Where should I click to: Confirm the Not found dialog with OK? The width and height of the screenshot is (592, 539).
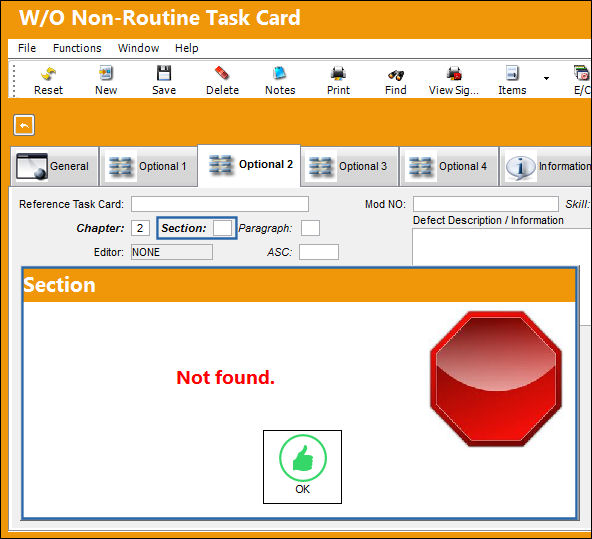click(x=302, y=467)
